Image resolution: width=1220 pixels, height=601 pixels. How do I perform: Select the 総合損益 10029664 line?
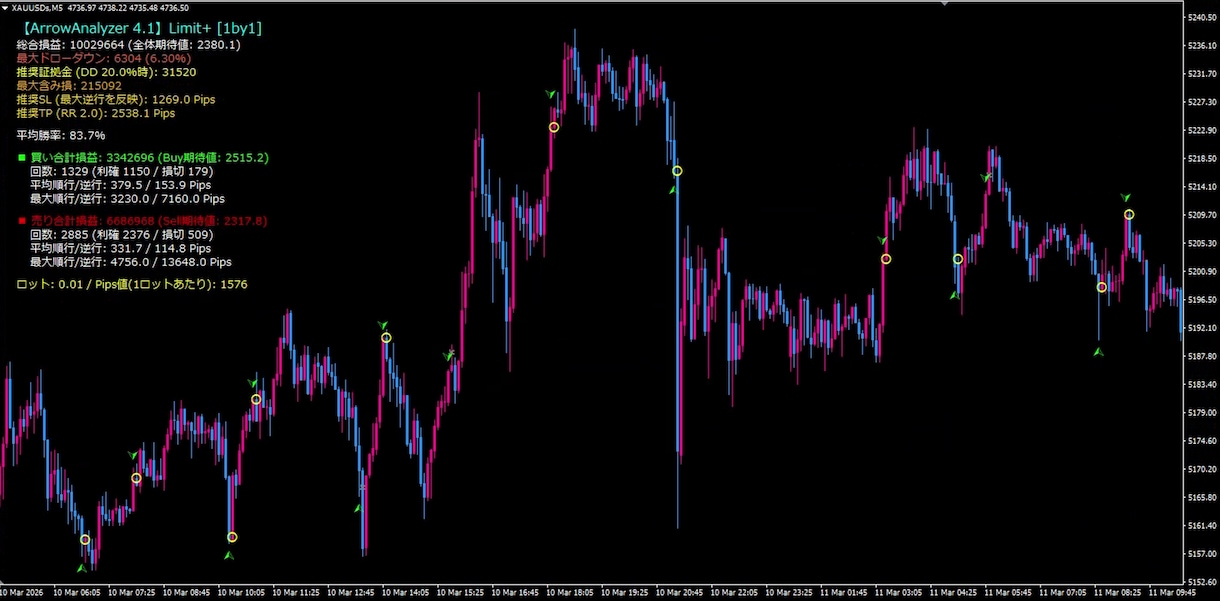(128, 45)
